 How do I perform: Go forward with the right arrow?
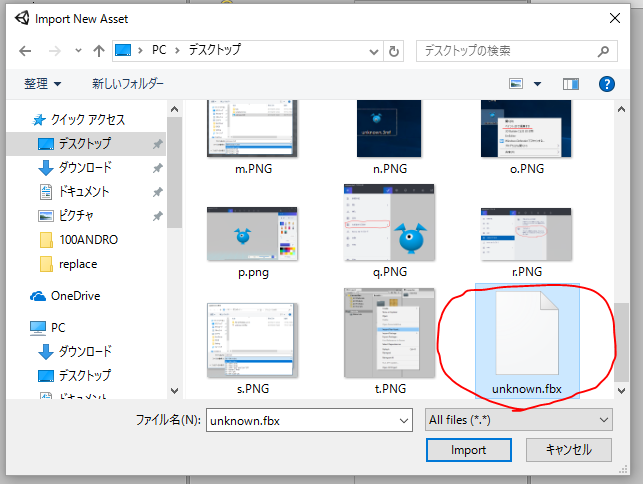click(55, 51)
